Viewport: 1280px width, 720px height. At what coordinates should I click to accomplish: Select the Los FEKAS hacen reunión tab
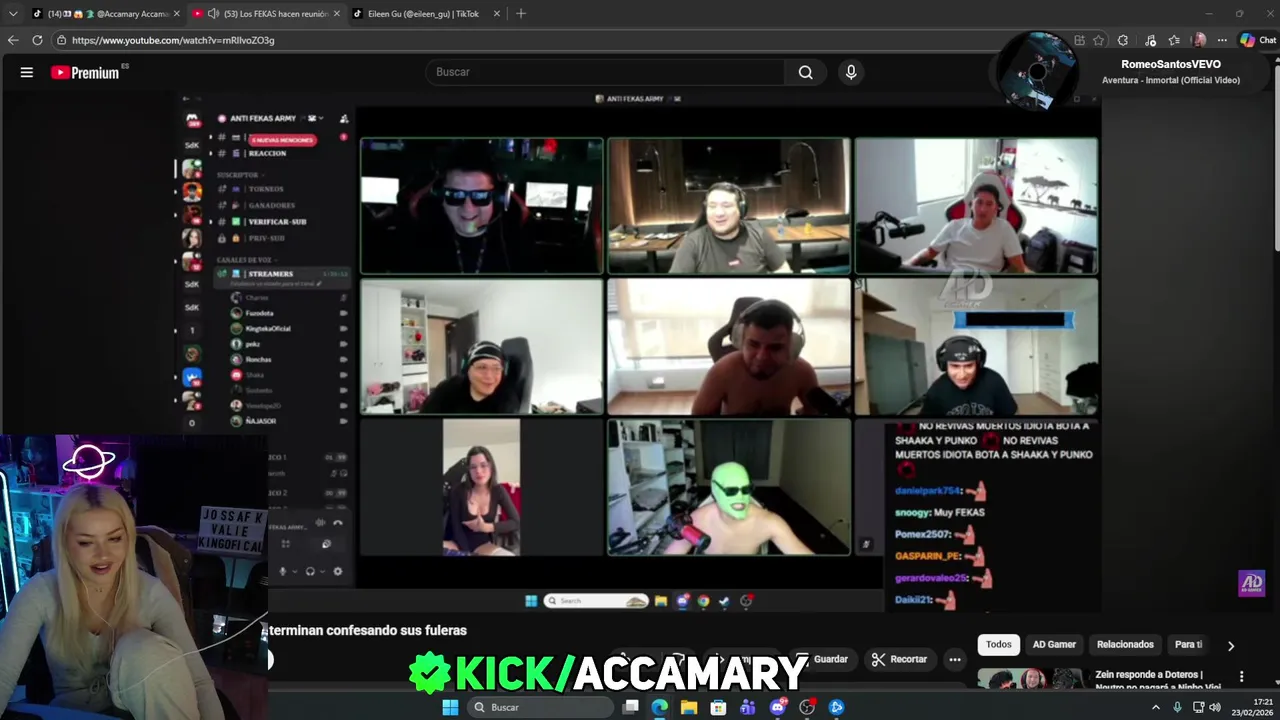[266, 13]
